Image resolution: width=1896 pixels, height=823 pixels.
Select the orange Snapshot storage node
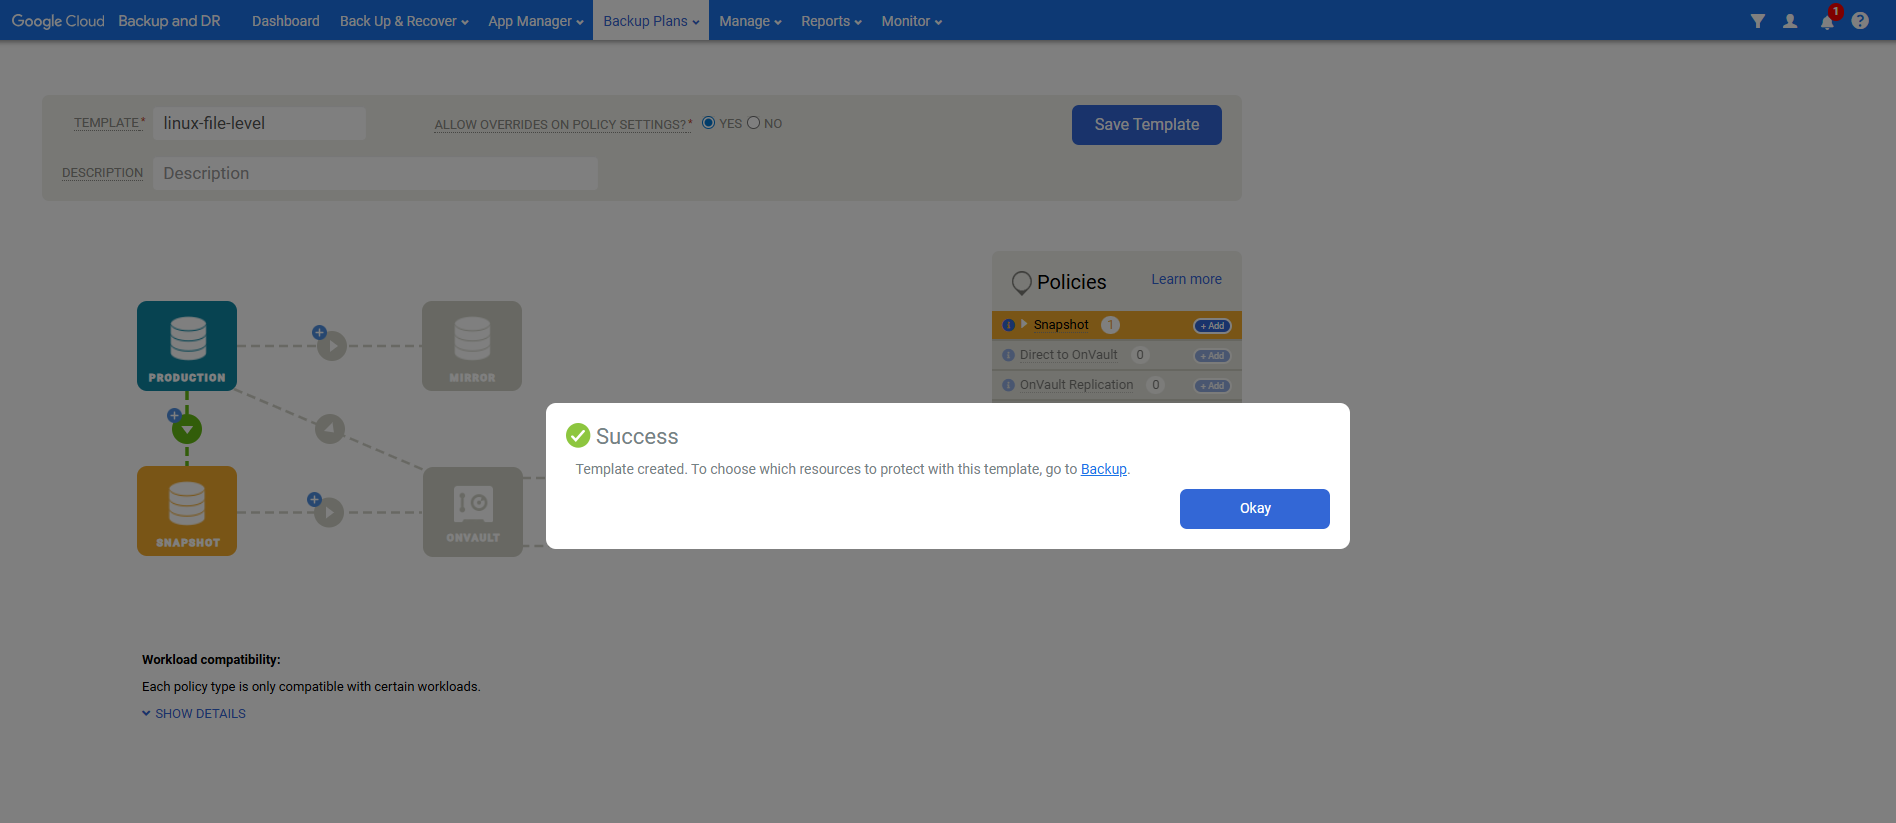pos(187,511)
